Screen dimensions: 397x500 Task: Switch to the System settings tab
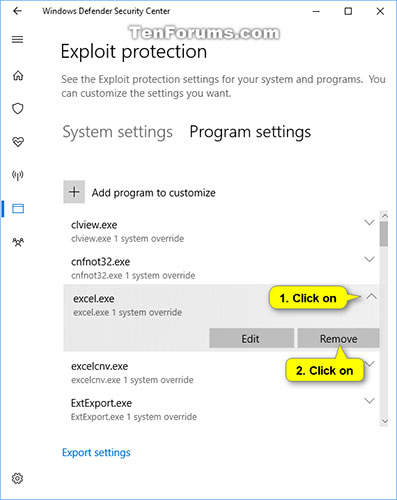118,132
